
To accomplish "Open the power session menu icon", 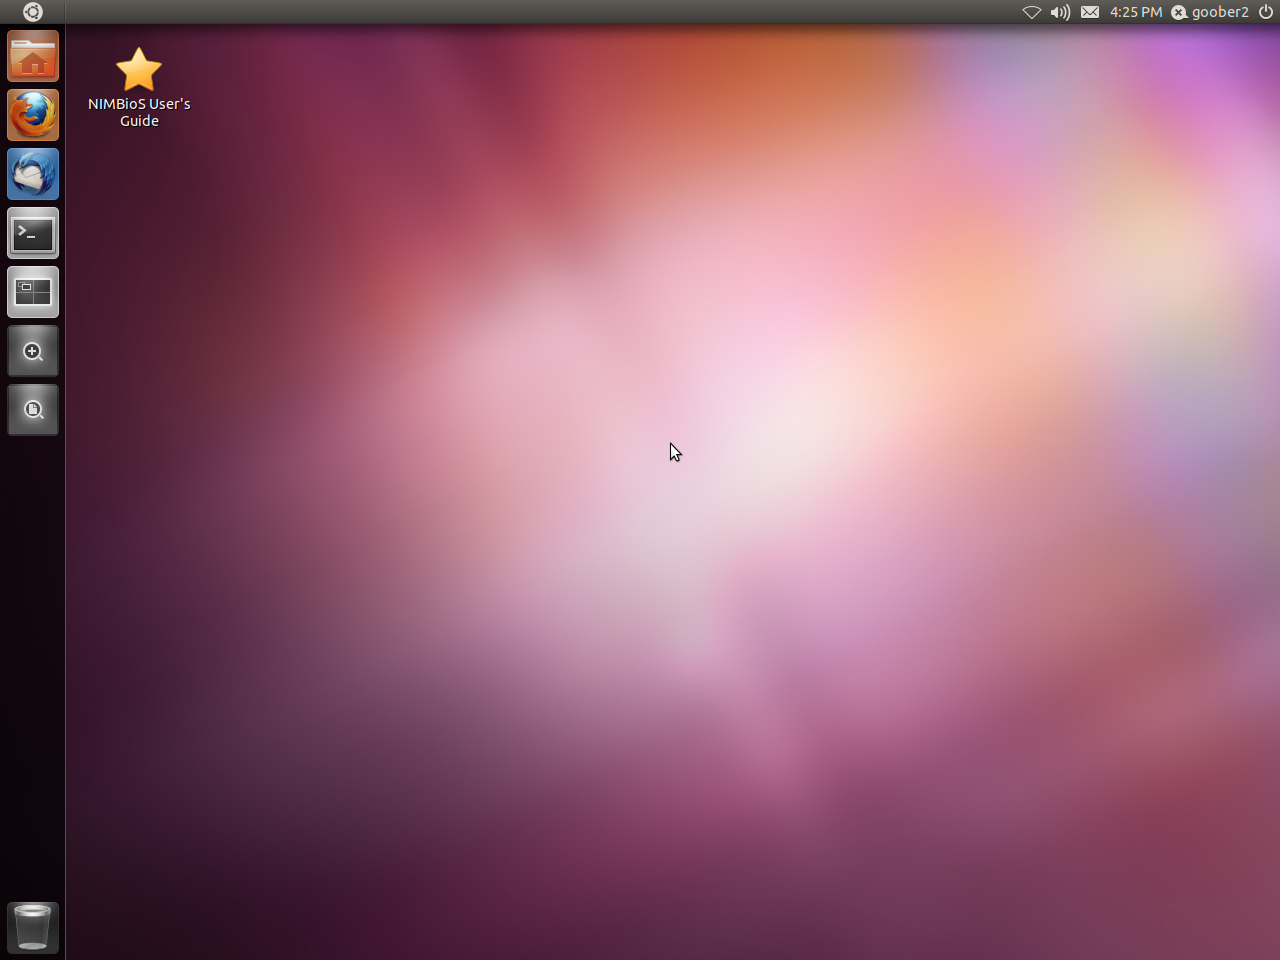I will coord(1266,12).
